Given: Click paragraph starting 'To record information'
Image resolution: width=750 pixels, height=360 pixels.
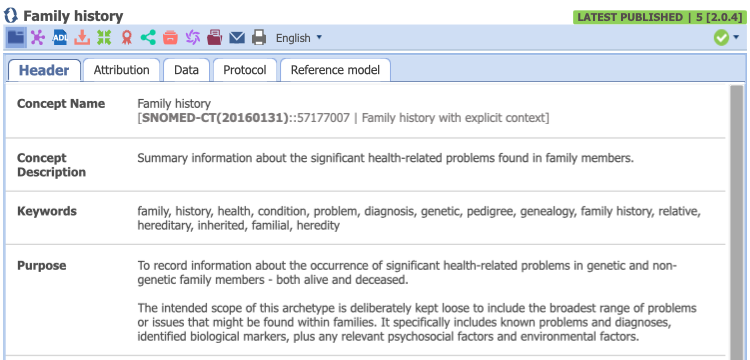Looking at the screenshot, I should click(x=408, y=273).
